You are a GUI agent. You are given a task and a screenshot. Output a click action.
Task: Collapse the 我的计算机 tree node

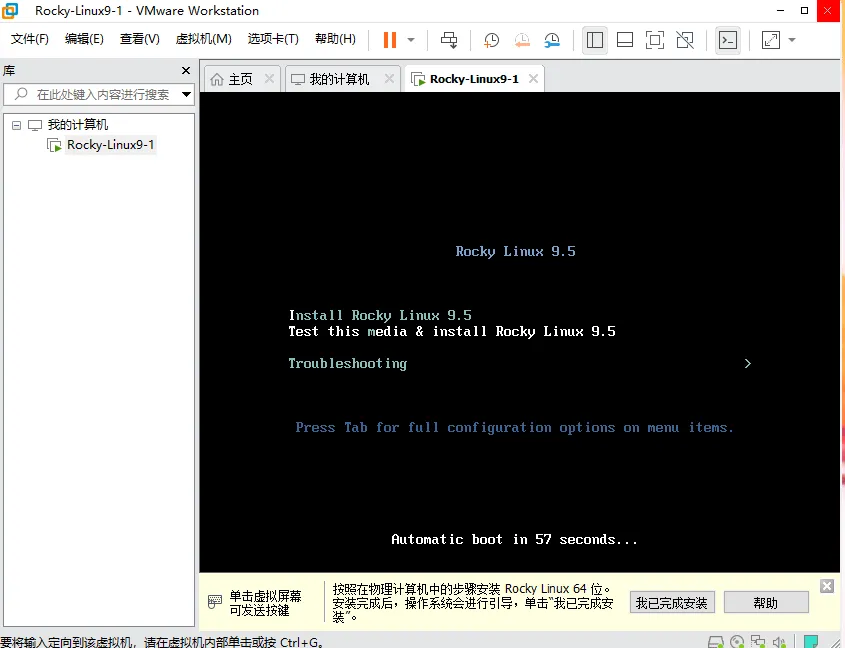click(17, 125)
